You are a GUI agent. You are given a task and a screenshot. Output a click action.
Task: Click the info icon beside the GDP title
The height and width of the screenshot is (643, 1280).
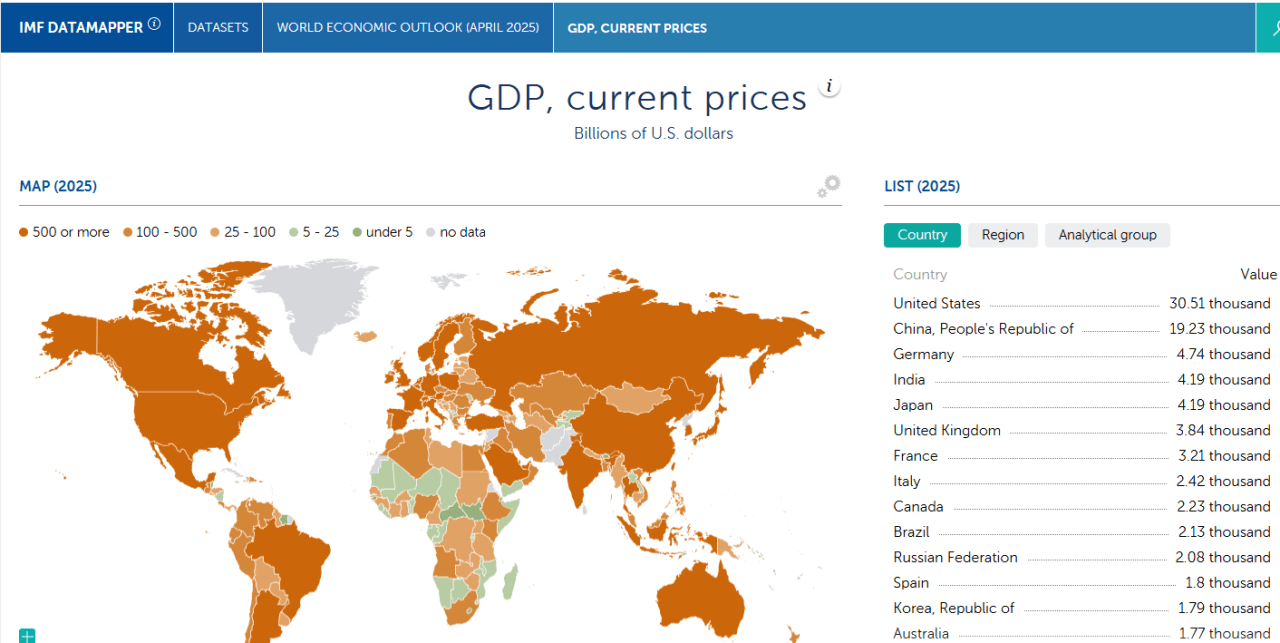coord(829,86)
